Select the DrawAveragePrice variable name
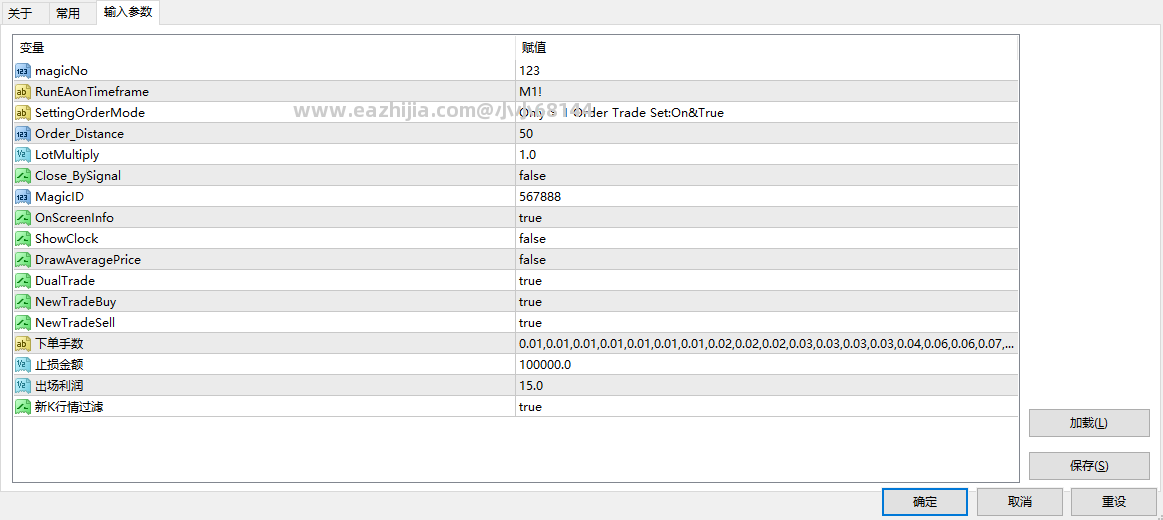Image resolution: width=1163 pixels, height=520 pixels. point(88,260)
